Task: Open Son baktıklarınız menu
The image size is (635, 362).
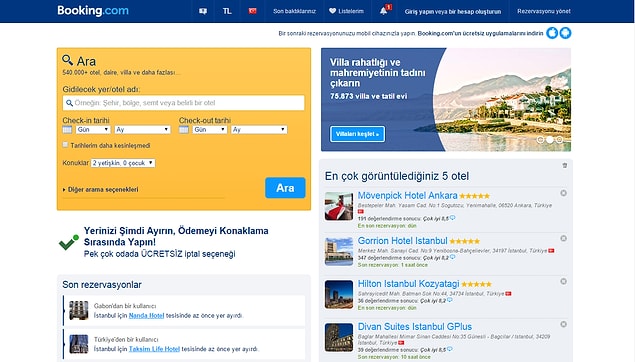Action: click(294, 11)
